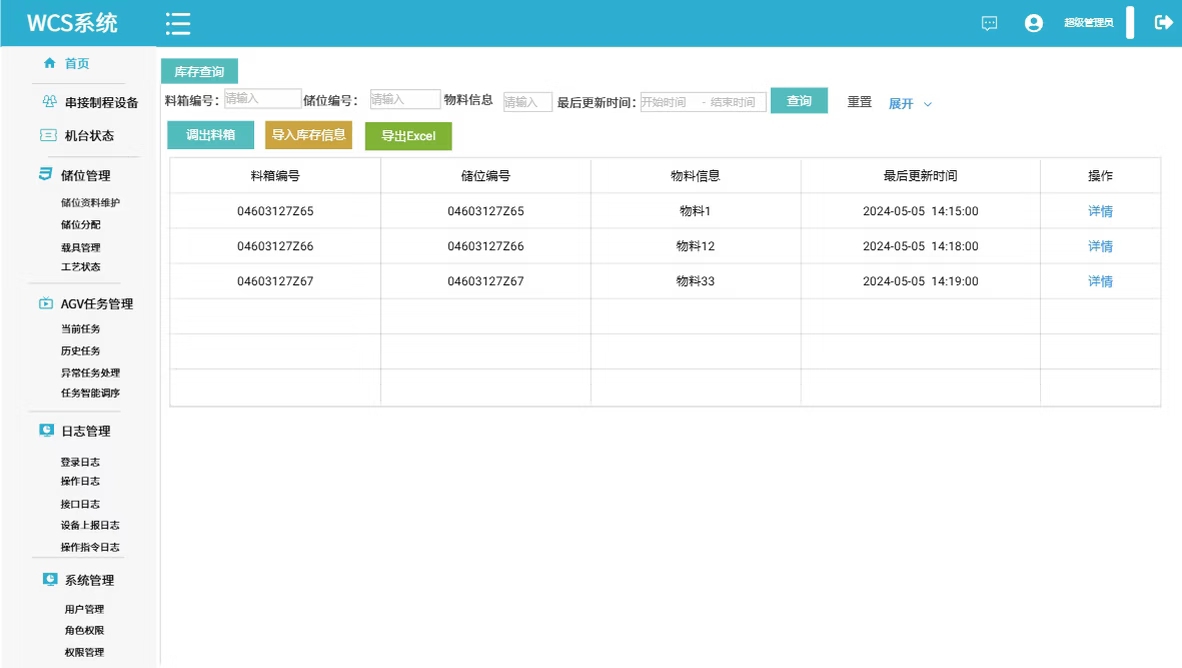Click the logout exit icon
This screenshot has width=1182, height=668.
click(1163, 23)
